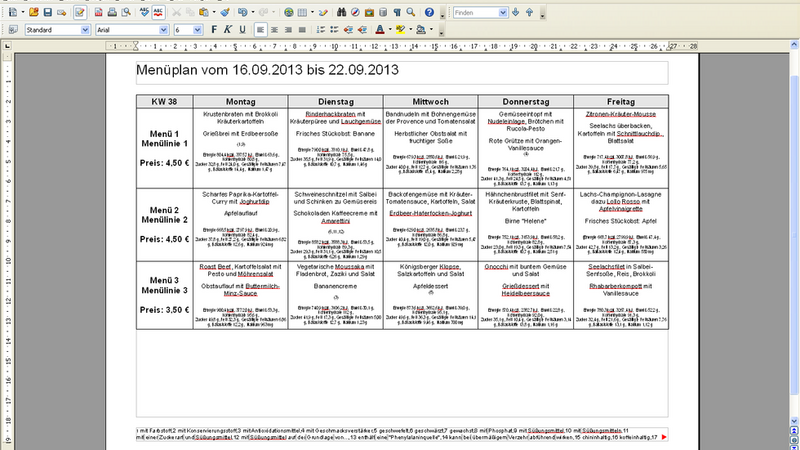Viewport: 800px width, 450px height.
Task: Open the font color palette dropdown
Action: [x=390, y=30]
